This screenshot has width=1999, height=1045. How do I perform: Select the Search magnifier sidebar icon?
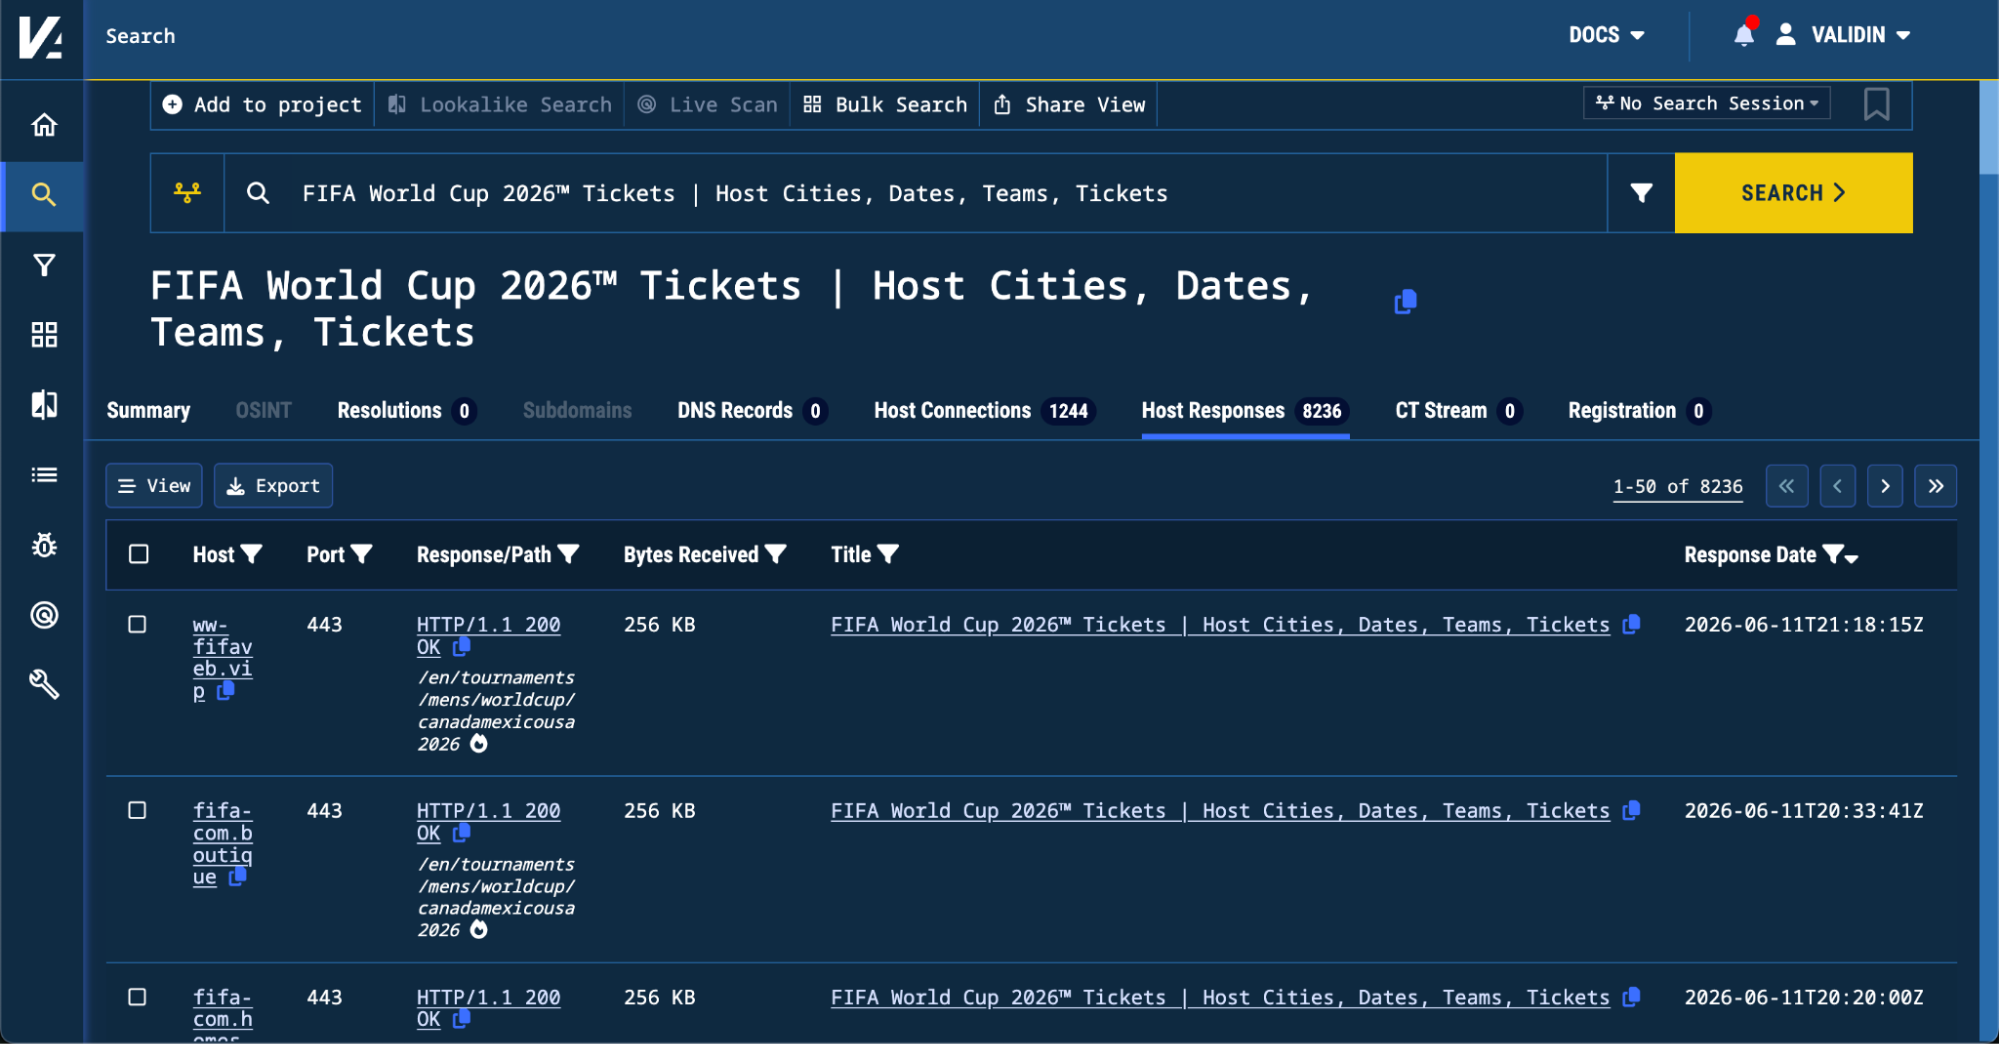tap(43, 194)
